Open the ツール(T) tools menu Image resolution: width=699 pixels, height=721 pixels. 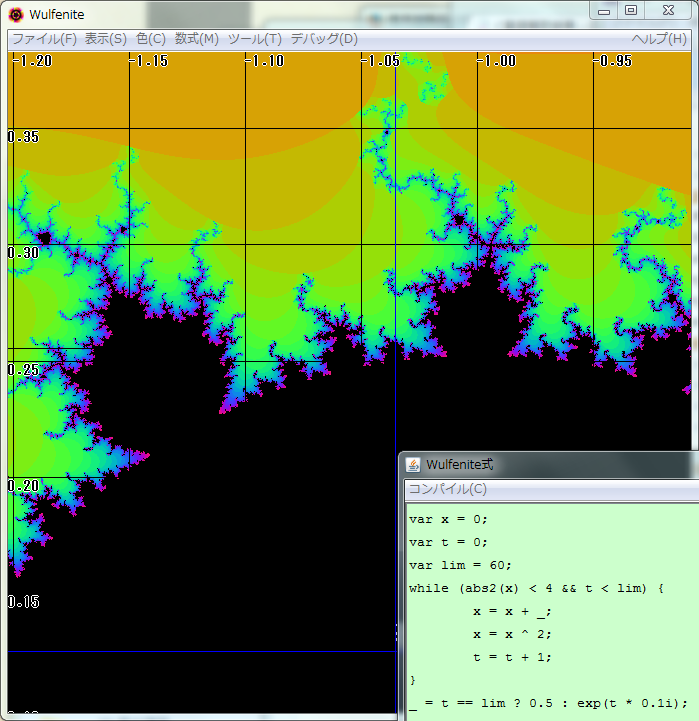click(x=255, y=39)
